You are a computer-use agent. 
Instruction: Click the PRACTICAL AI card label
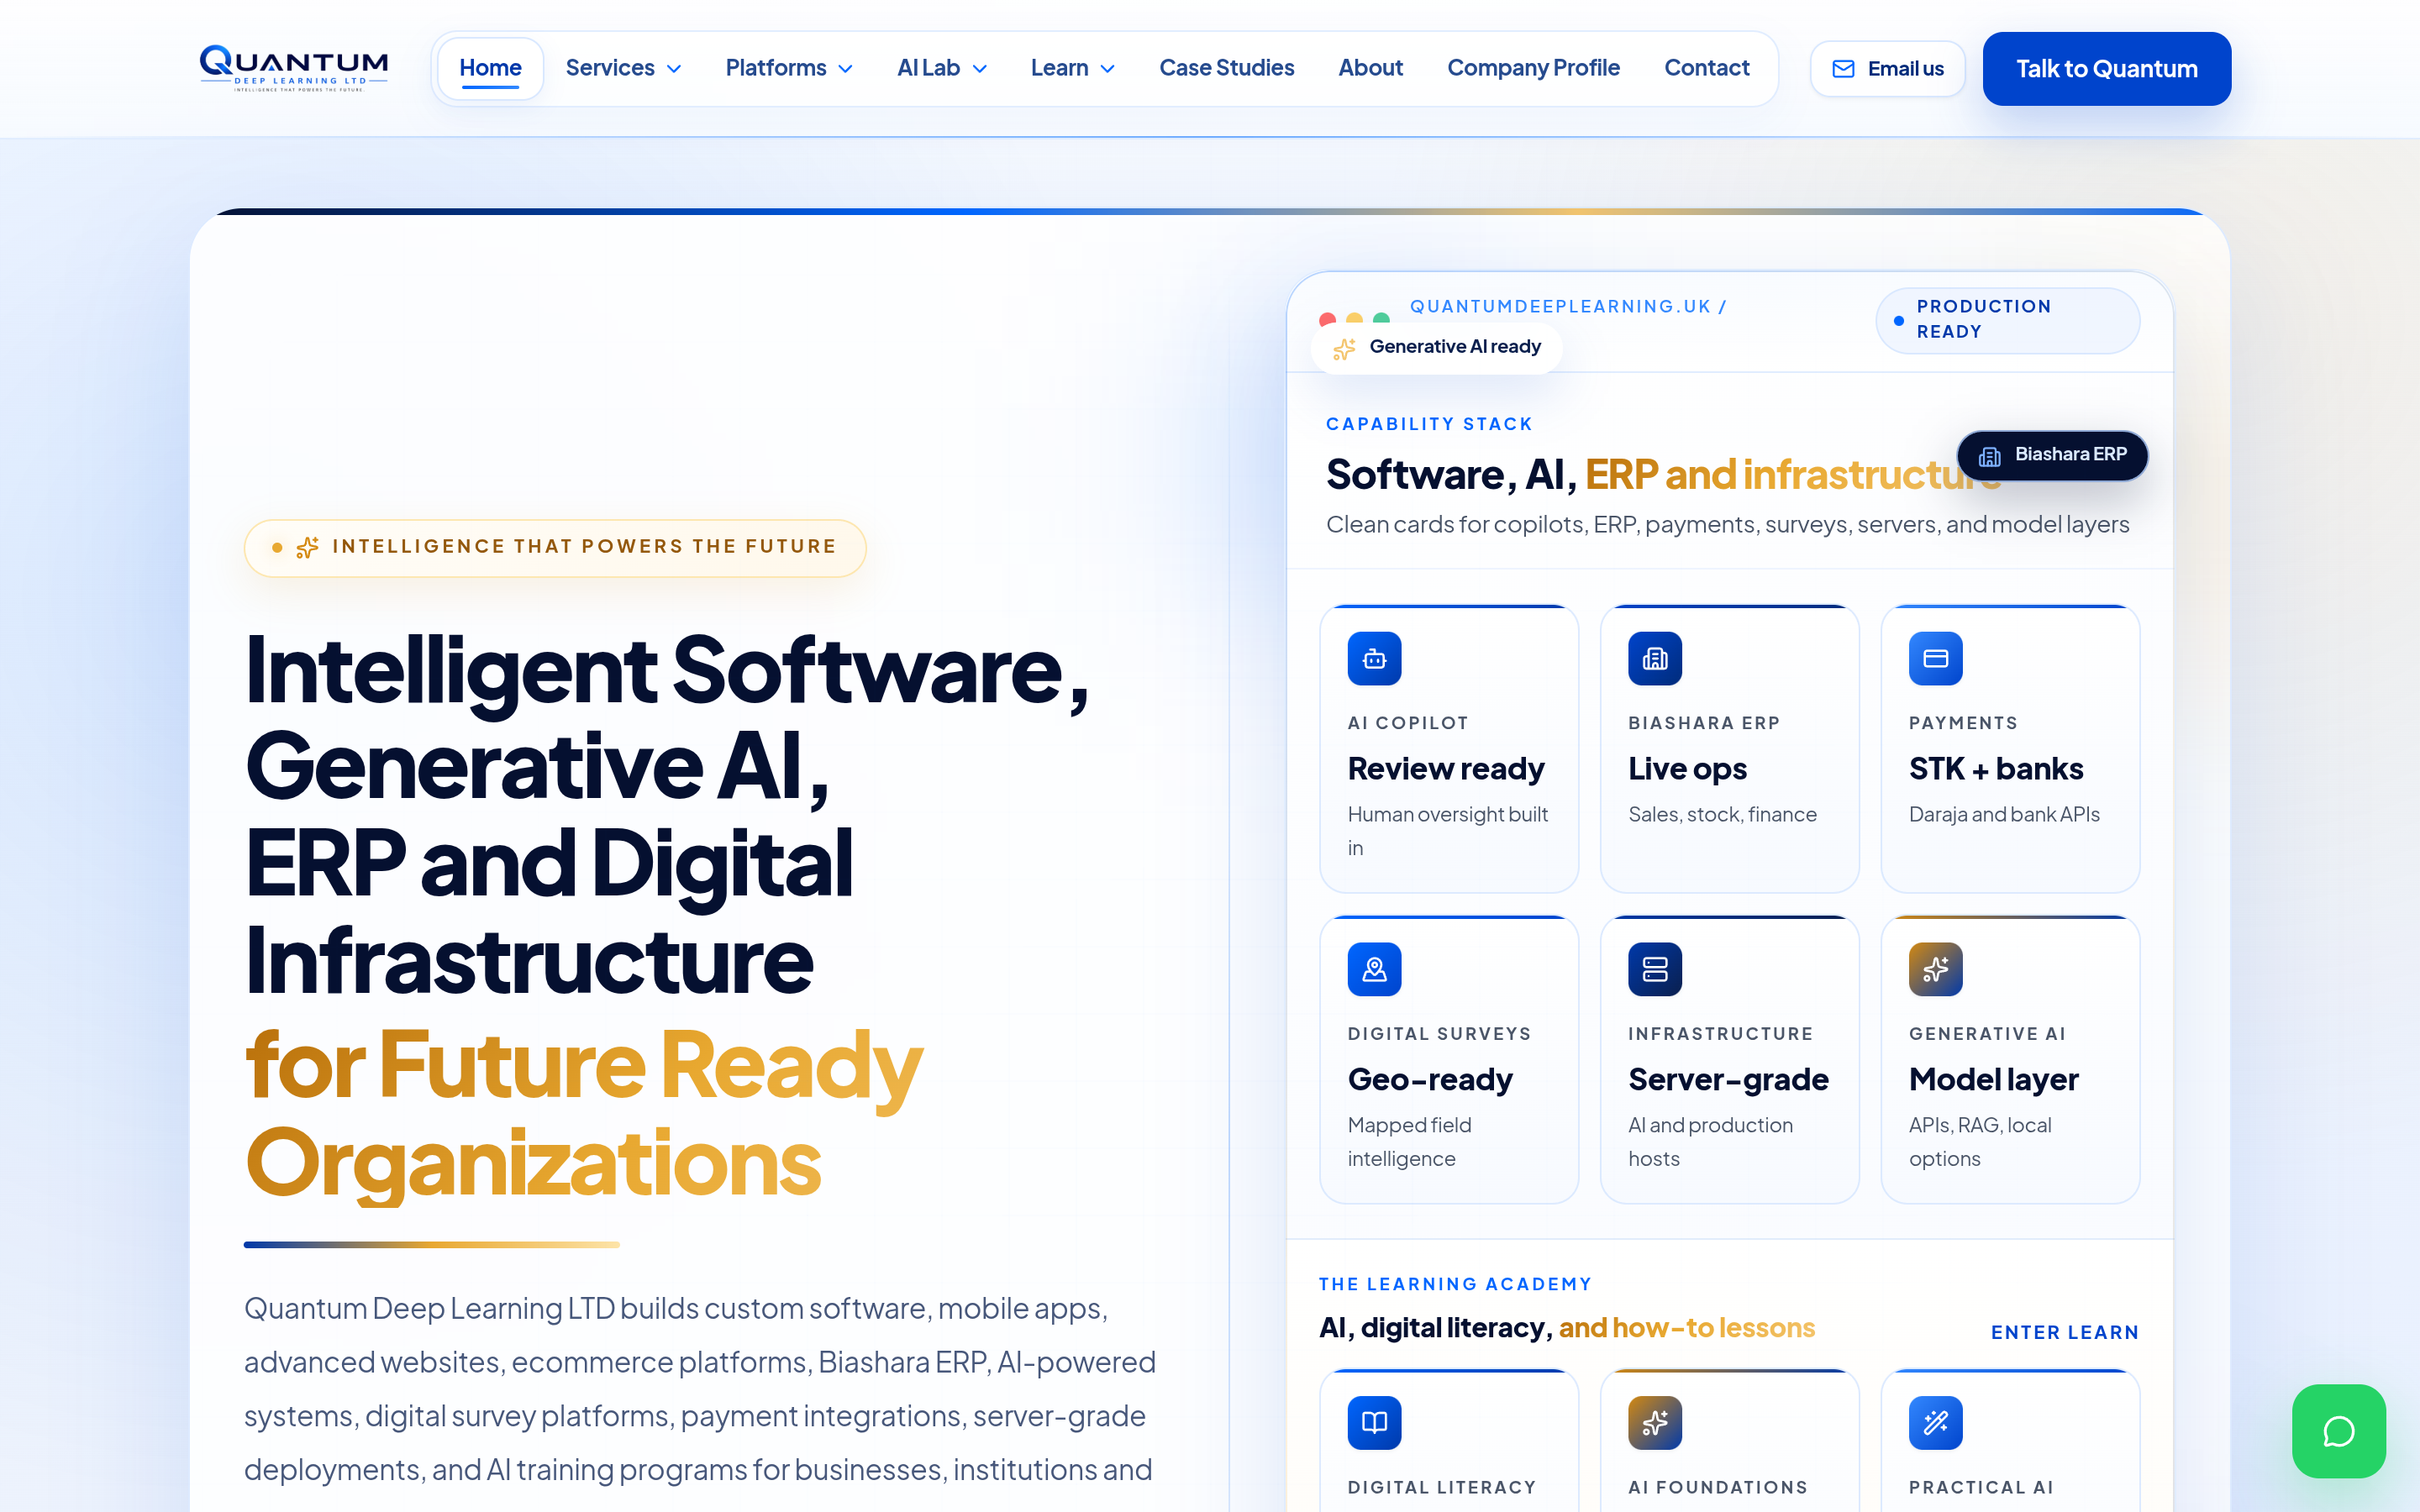click(x=1980, y=1487)
